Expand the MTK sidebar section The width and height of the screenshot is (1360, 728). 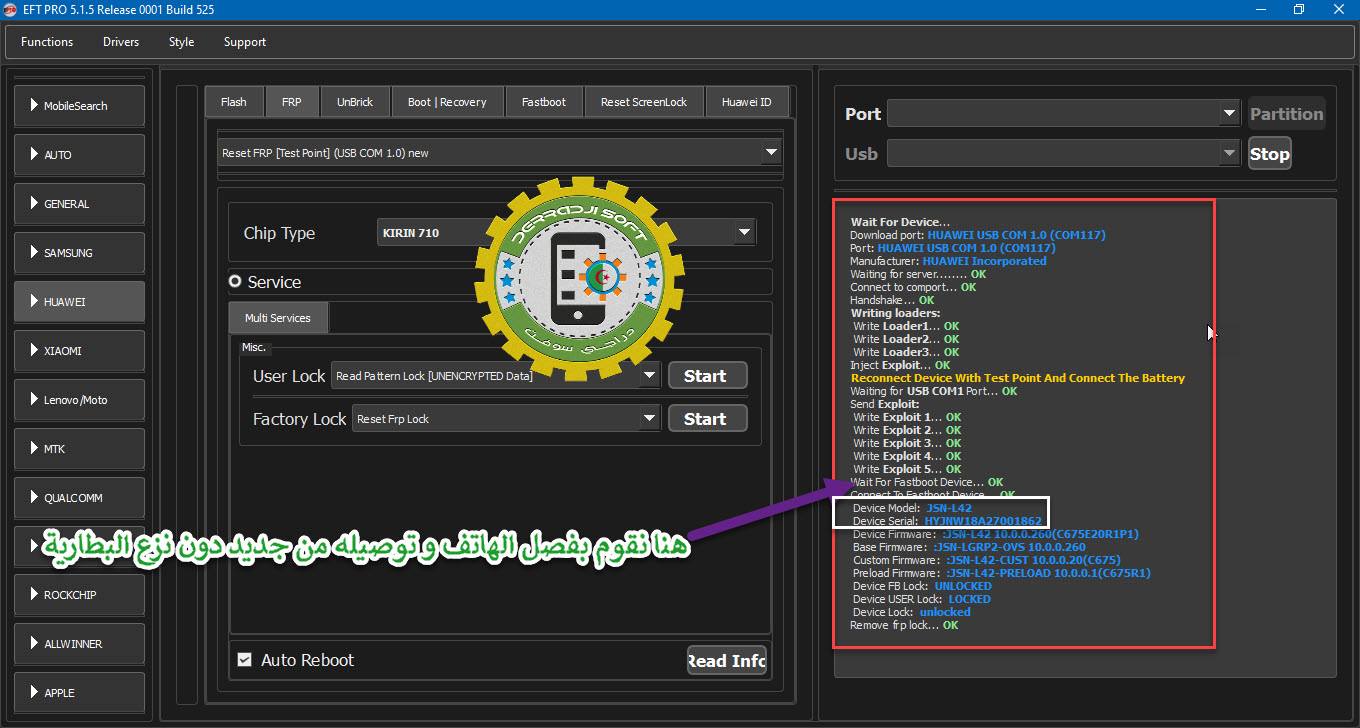coord(79,449)
